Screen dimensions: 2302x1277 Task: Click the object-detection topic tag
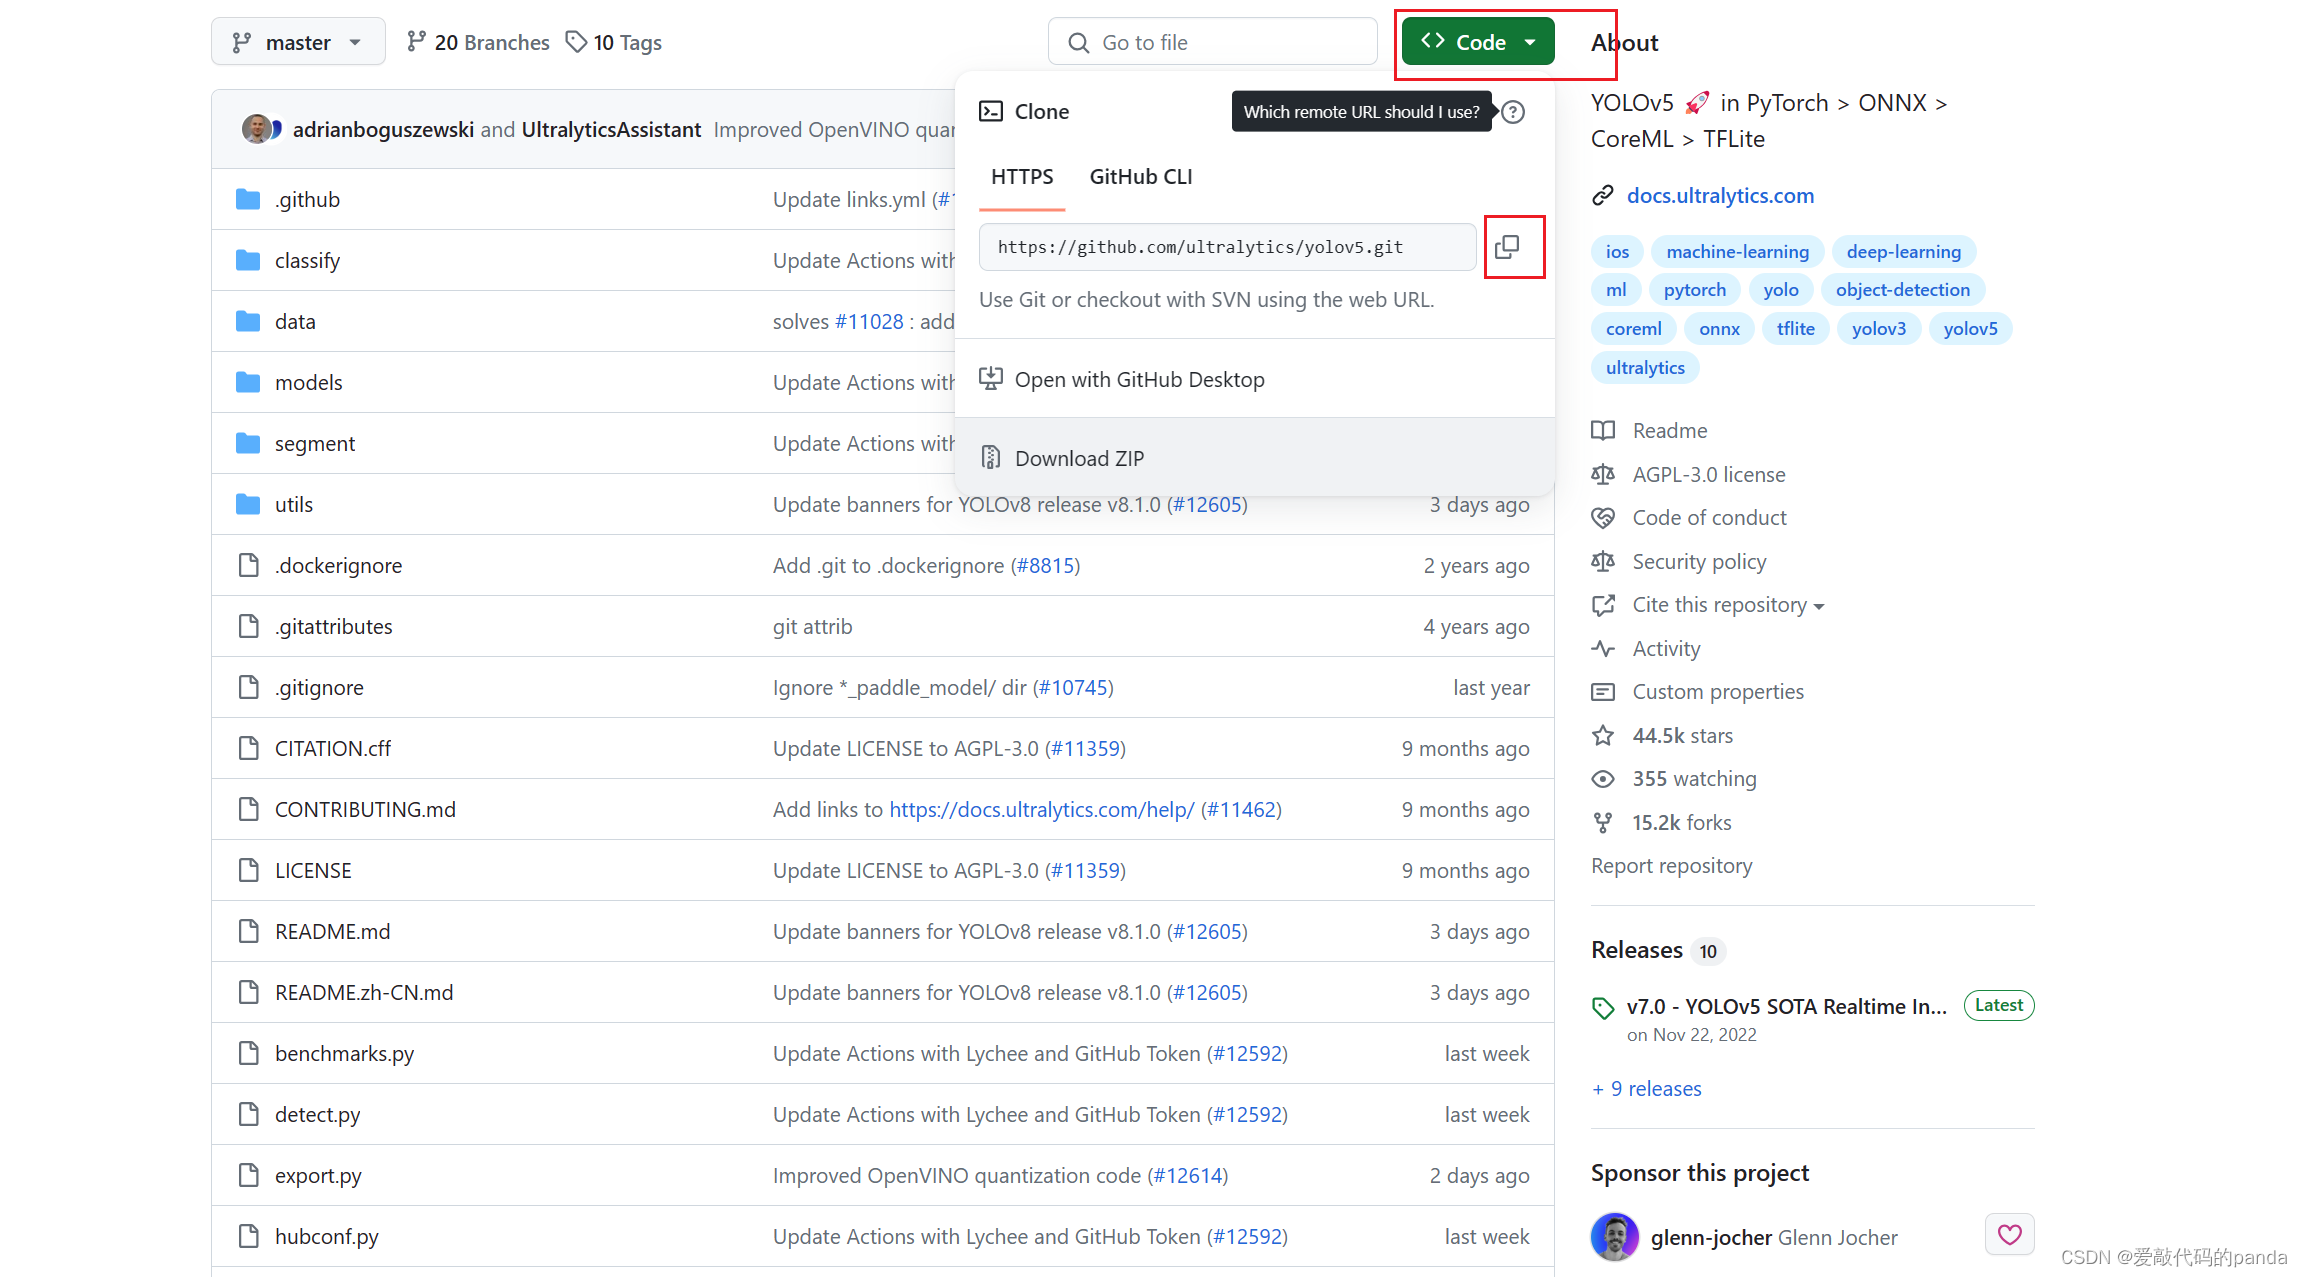1902,290
